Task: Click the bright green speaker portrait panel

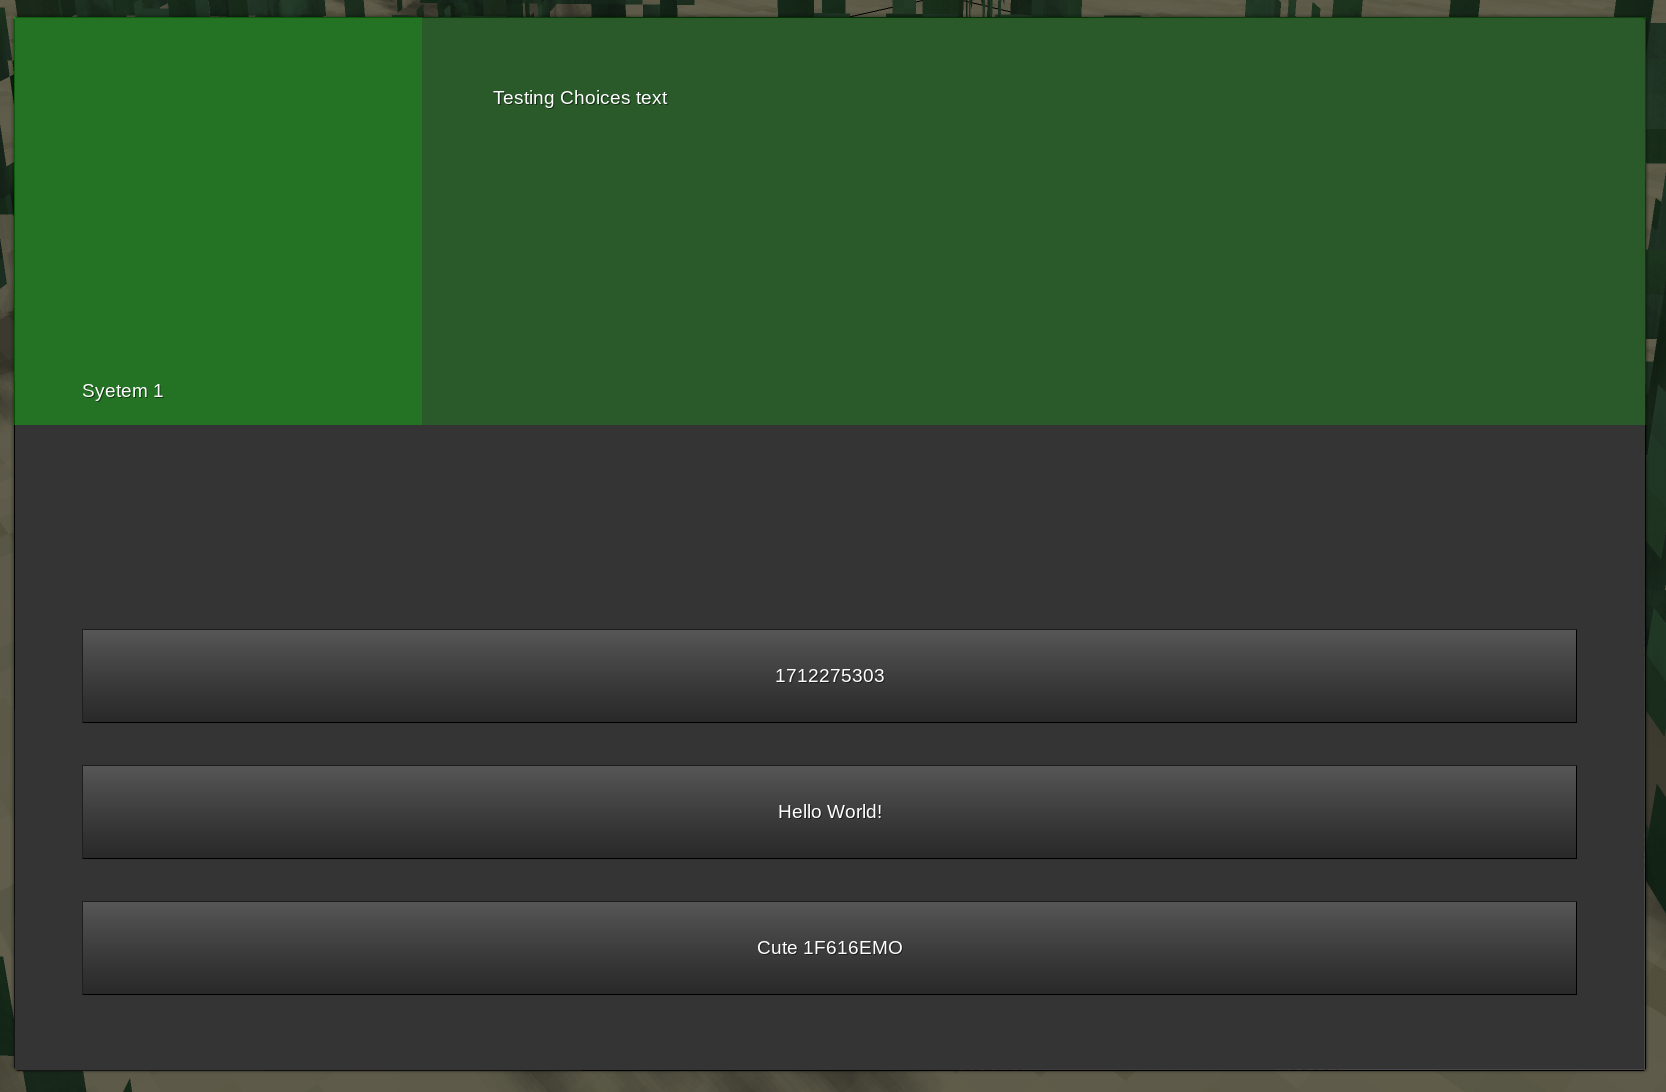Action: 218,200
